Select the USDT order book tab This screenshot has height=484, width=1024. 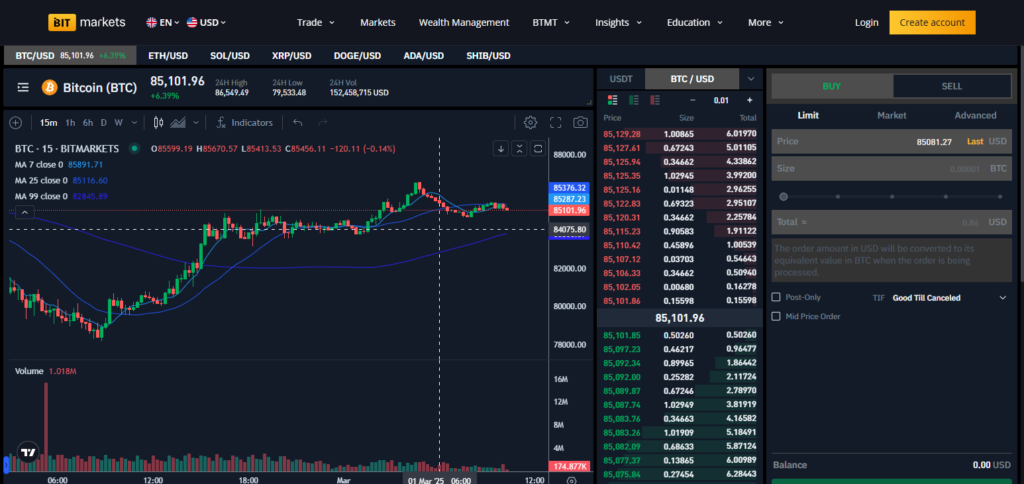click(621, 79)
